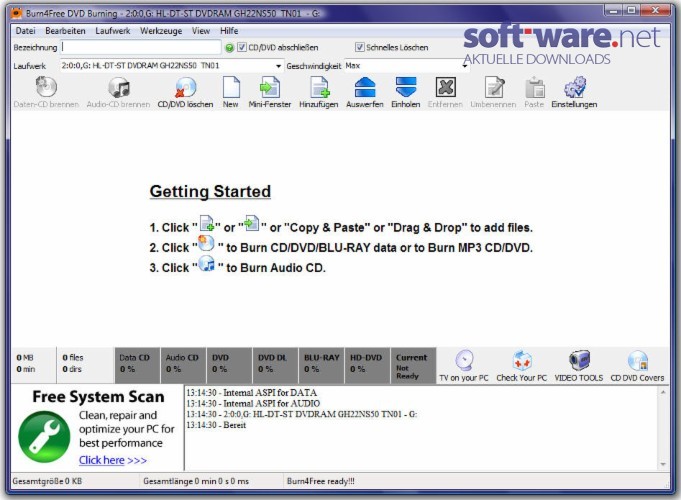This screenshot has height=500, width=681.
Task: Click log scrollbar up arrow
Action: coord(663,392)
